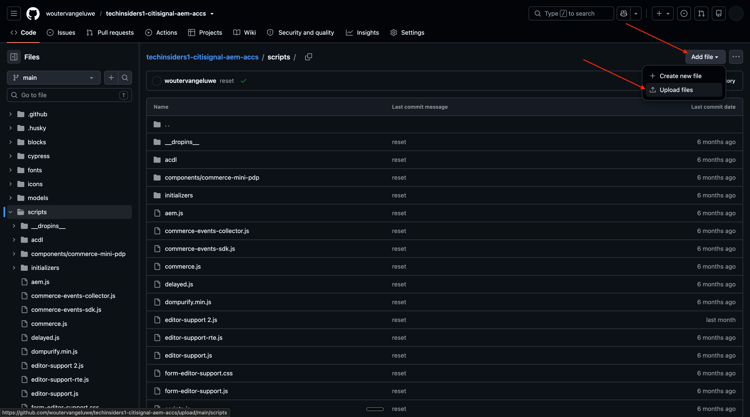Screen dimensions: 750x417
Task: Open Security and quality tab
Action: pos(300,33)
